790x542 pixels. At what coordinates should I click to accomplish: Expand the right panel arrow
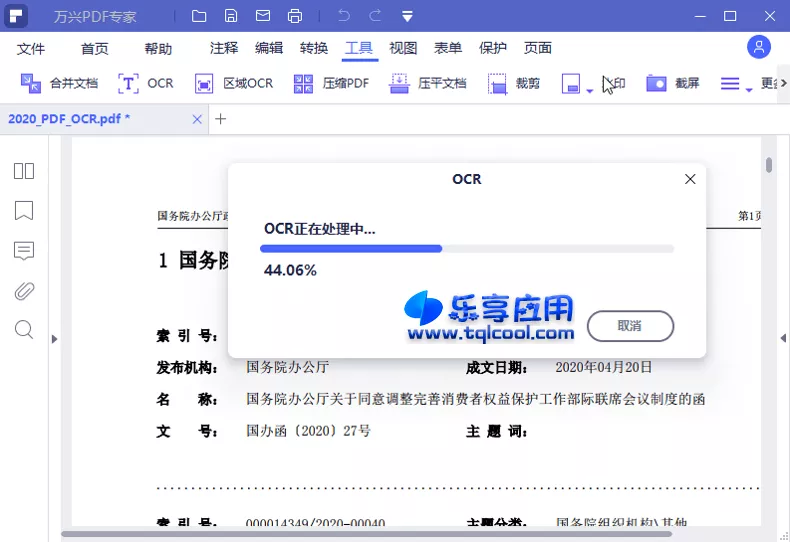pyautogui.click(x=783, y=338)
